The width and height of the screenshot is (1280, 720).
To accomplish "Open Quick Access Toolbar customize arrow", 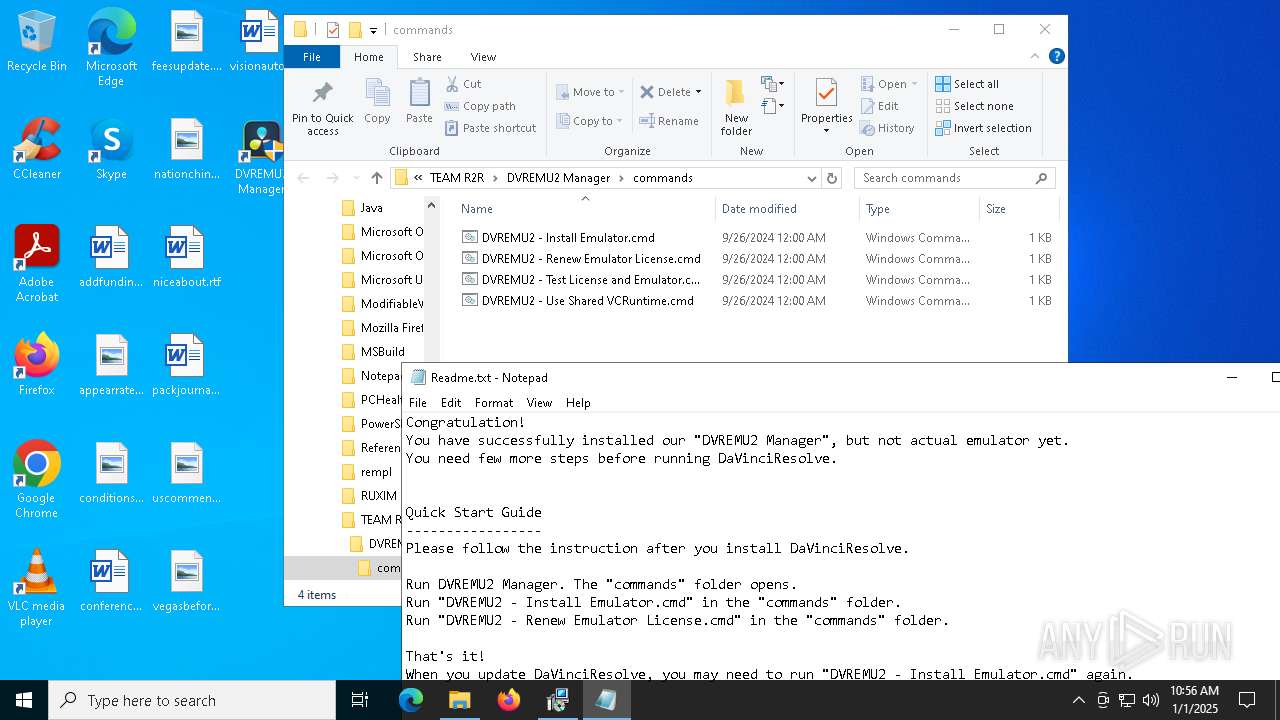I will 373,30.
